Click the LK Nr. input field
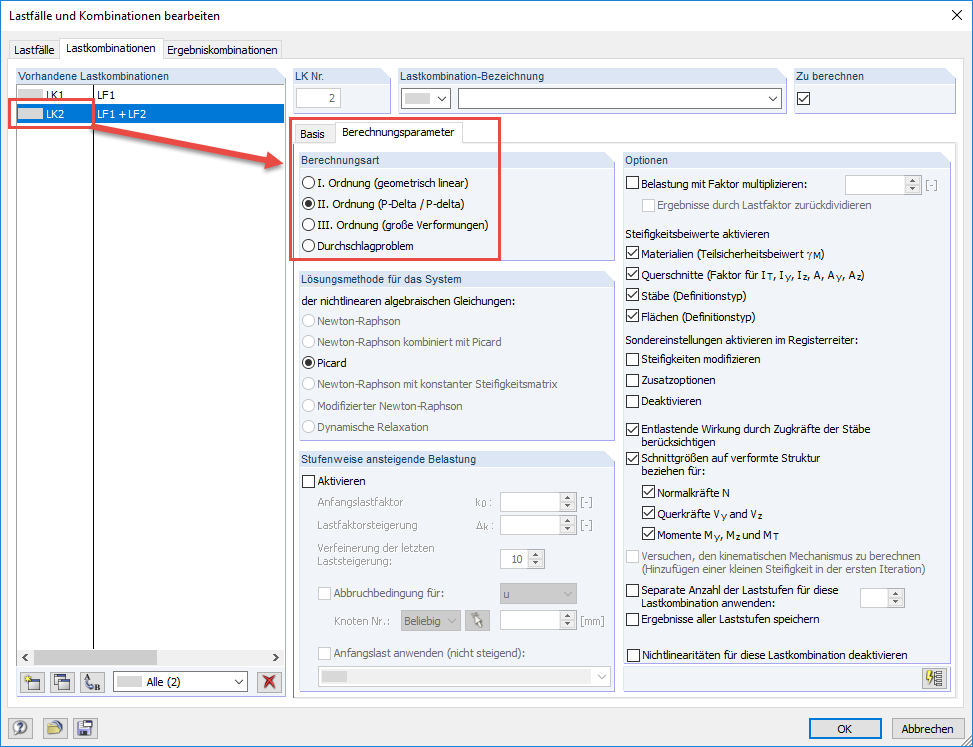 (318, 98)
